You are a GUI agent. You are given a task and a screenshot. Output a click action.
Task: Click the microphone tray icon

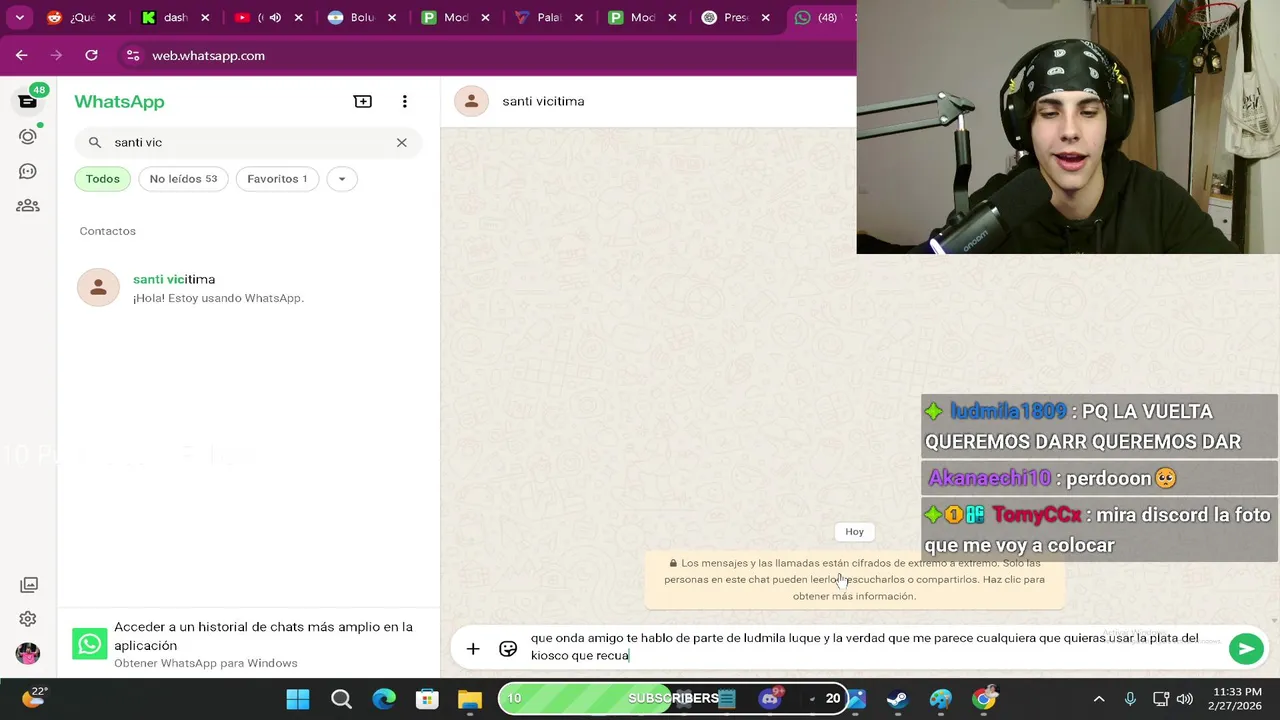click(x=1130, y=698)
